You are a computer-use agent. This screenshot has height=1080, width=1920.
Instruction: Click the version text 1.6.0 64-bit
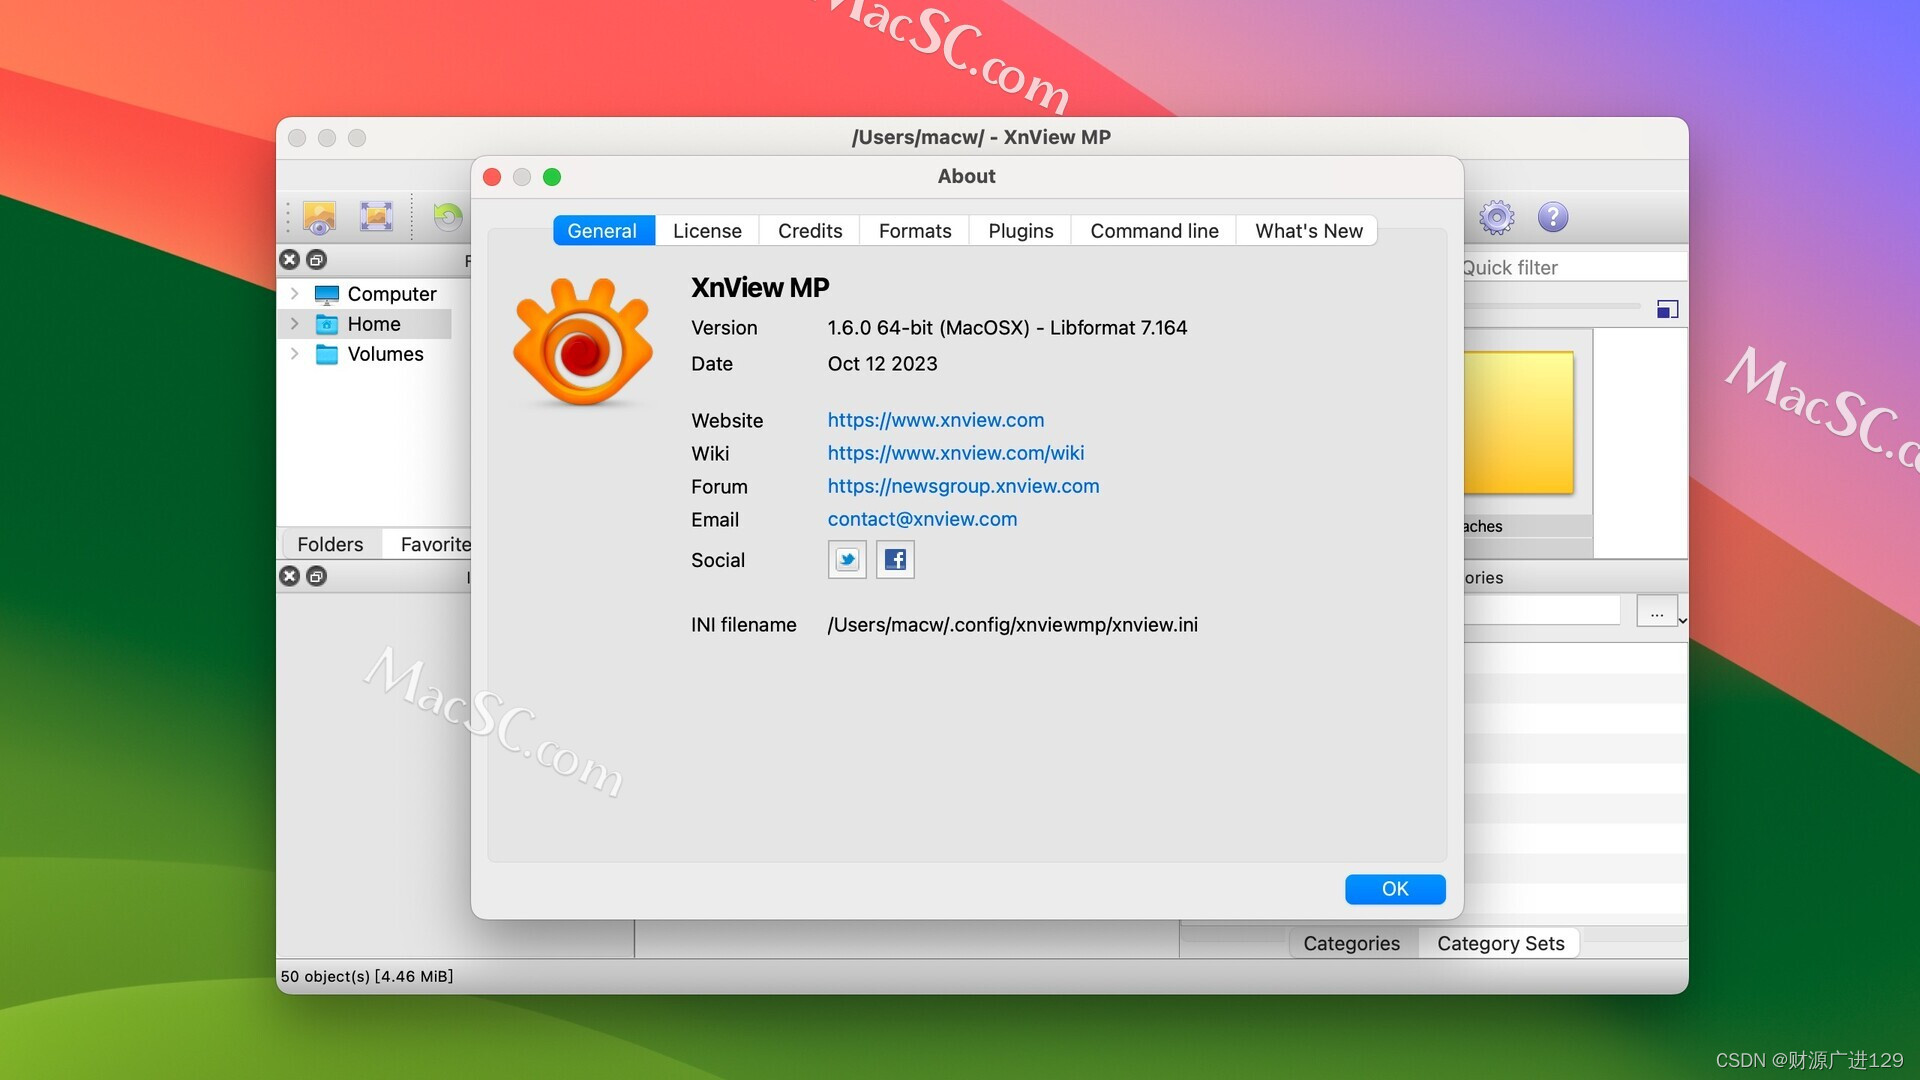click(1007, 328)
